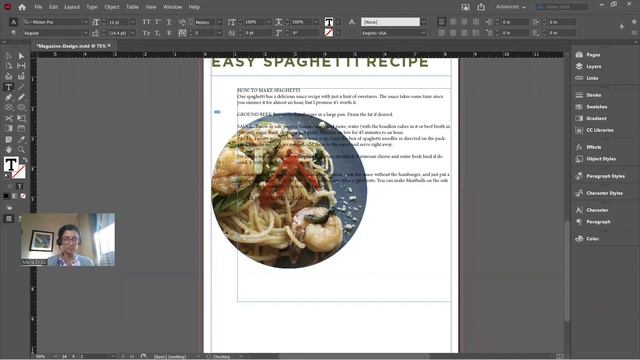Screen dimensions: 640x360
Task: Select the Pen tool
Action: 9,97
